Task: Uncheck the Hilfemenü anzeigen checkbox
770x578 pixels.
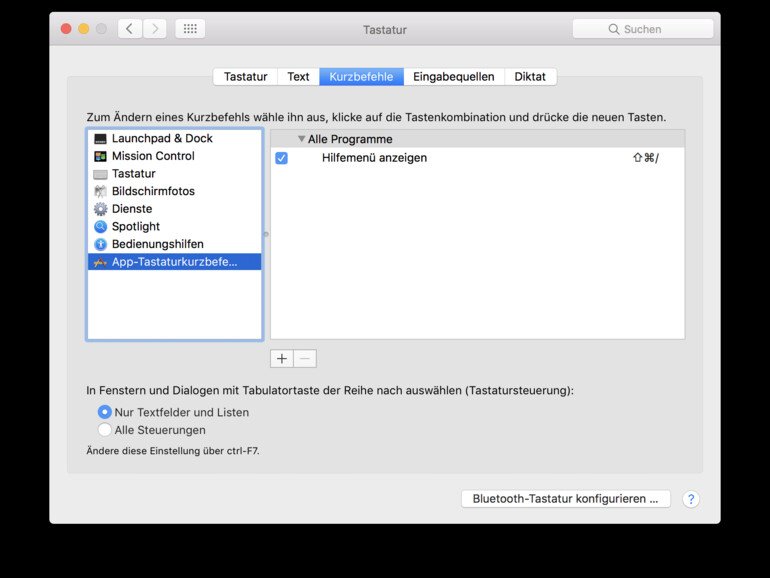Action: point(281,158)
